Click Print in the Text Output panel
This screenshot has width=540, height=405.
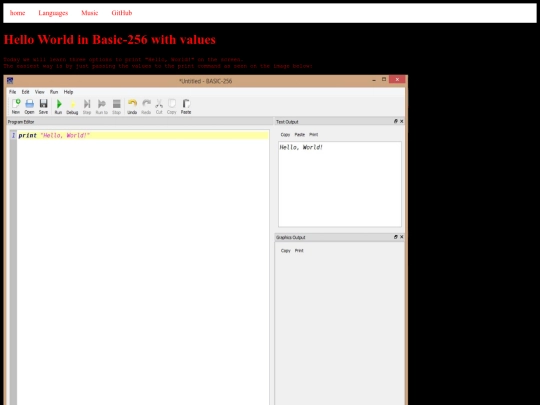click(313, 135)
